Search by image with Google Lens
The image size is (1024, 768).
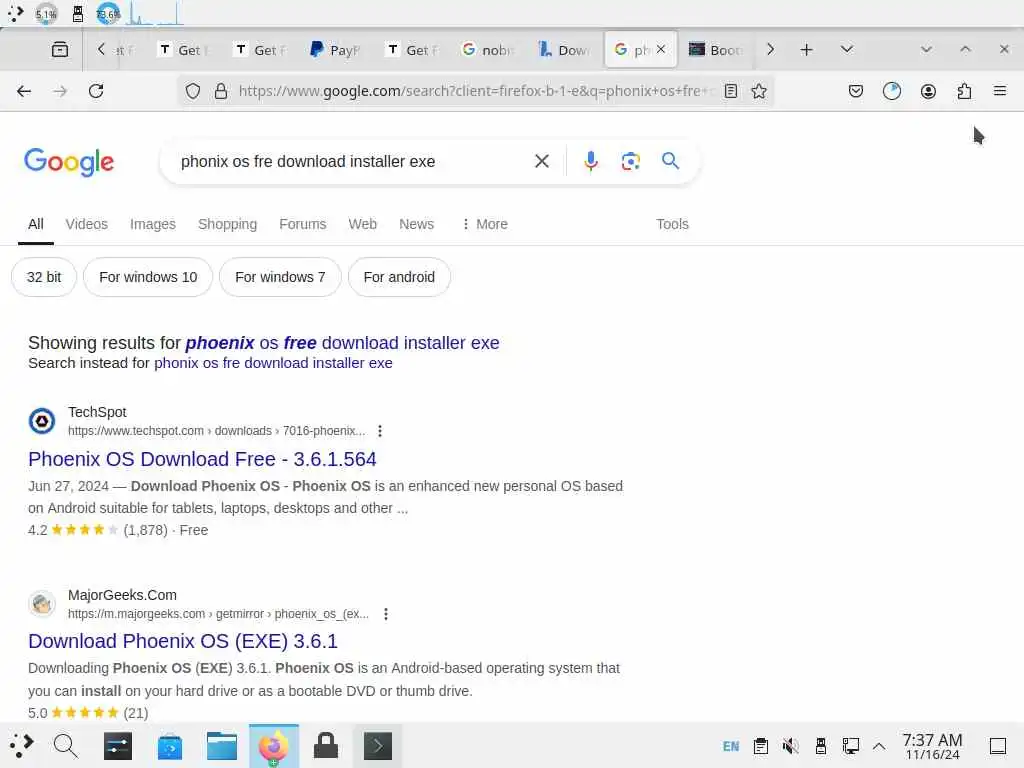(x=630, y=161)
